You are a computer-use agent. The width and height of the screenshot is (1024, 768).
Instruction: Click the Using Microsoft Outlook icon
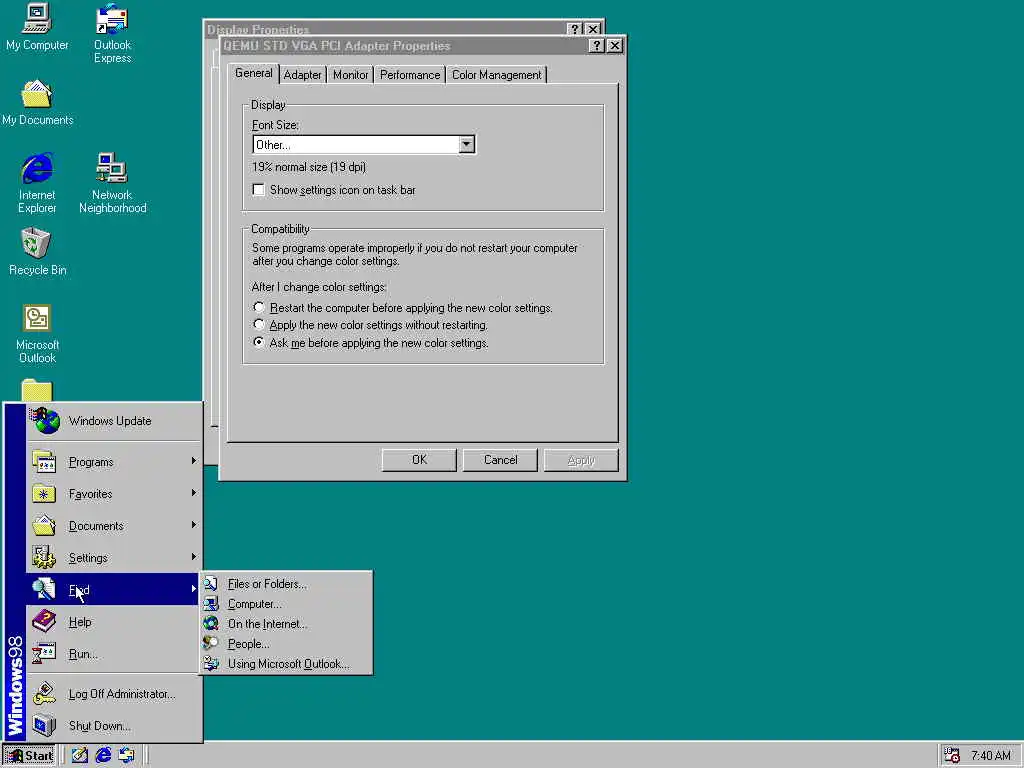point(211,664)
